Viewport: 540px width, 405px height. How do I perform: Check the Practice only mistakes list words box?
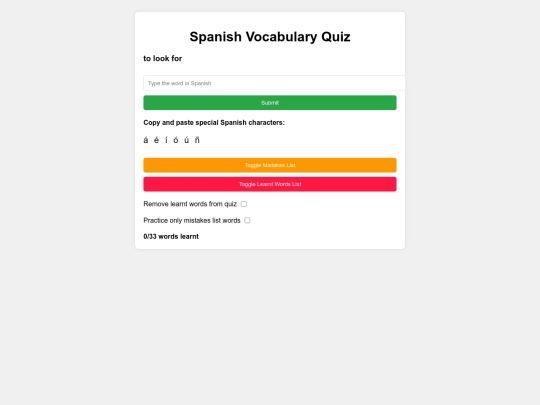tap(247, 220)
